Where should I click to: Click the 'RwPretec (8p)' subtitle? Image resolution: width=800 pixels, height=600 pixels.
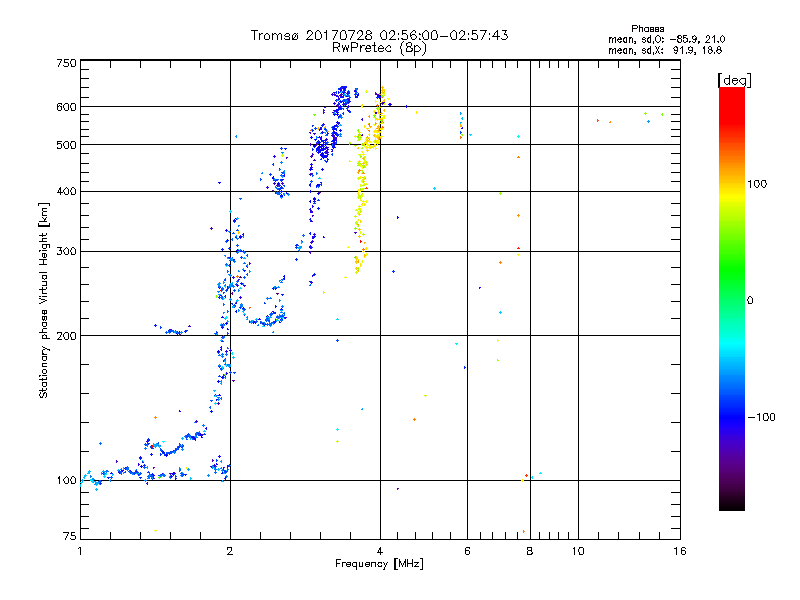pos(379,48)
